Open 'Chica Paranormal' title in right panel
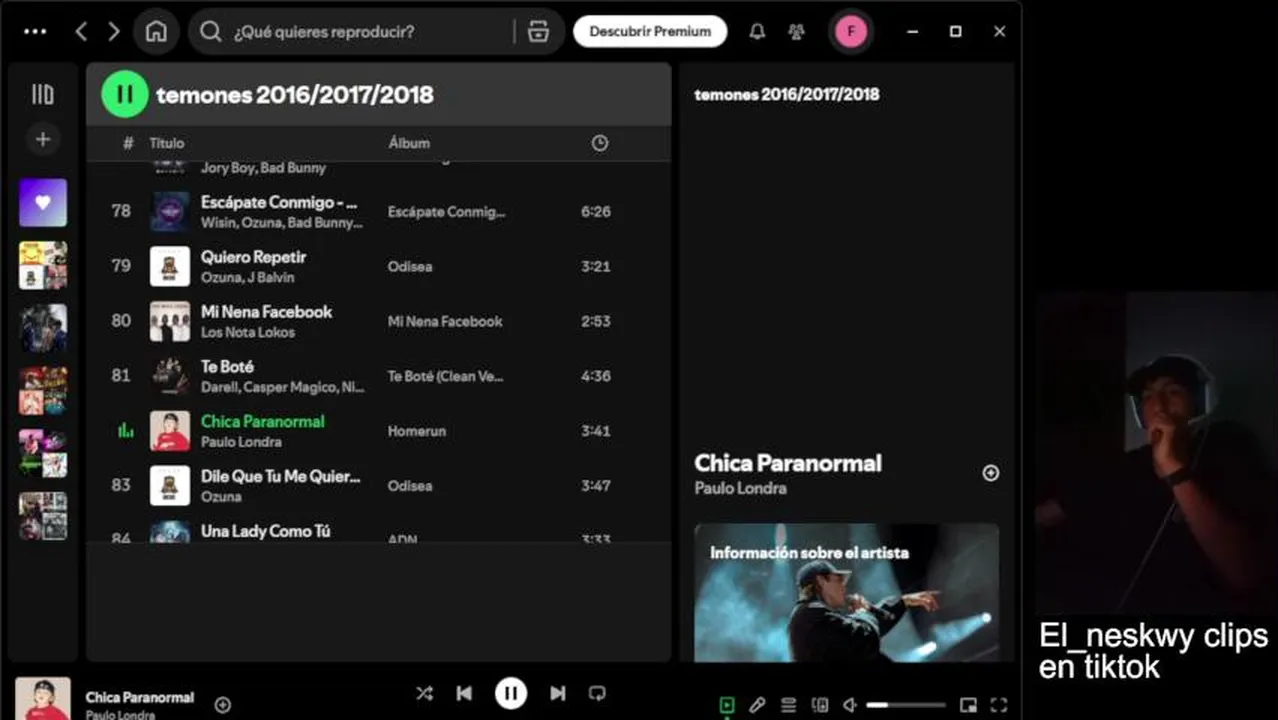This screenshot has width=1278, height=720. click(788, 463)
